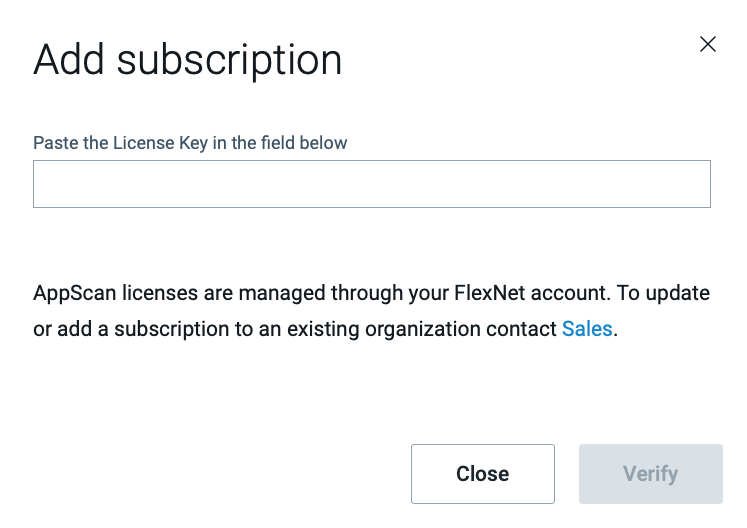Image resolution: width=747 pixels, height=528 pixels.
Task: Contact Sales via the link
Action: [x=587, y=329]
